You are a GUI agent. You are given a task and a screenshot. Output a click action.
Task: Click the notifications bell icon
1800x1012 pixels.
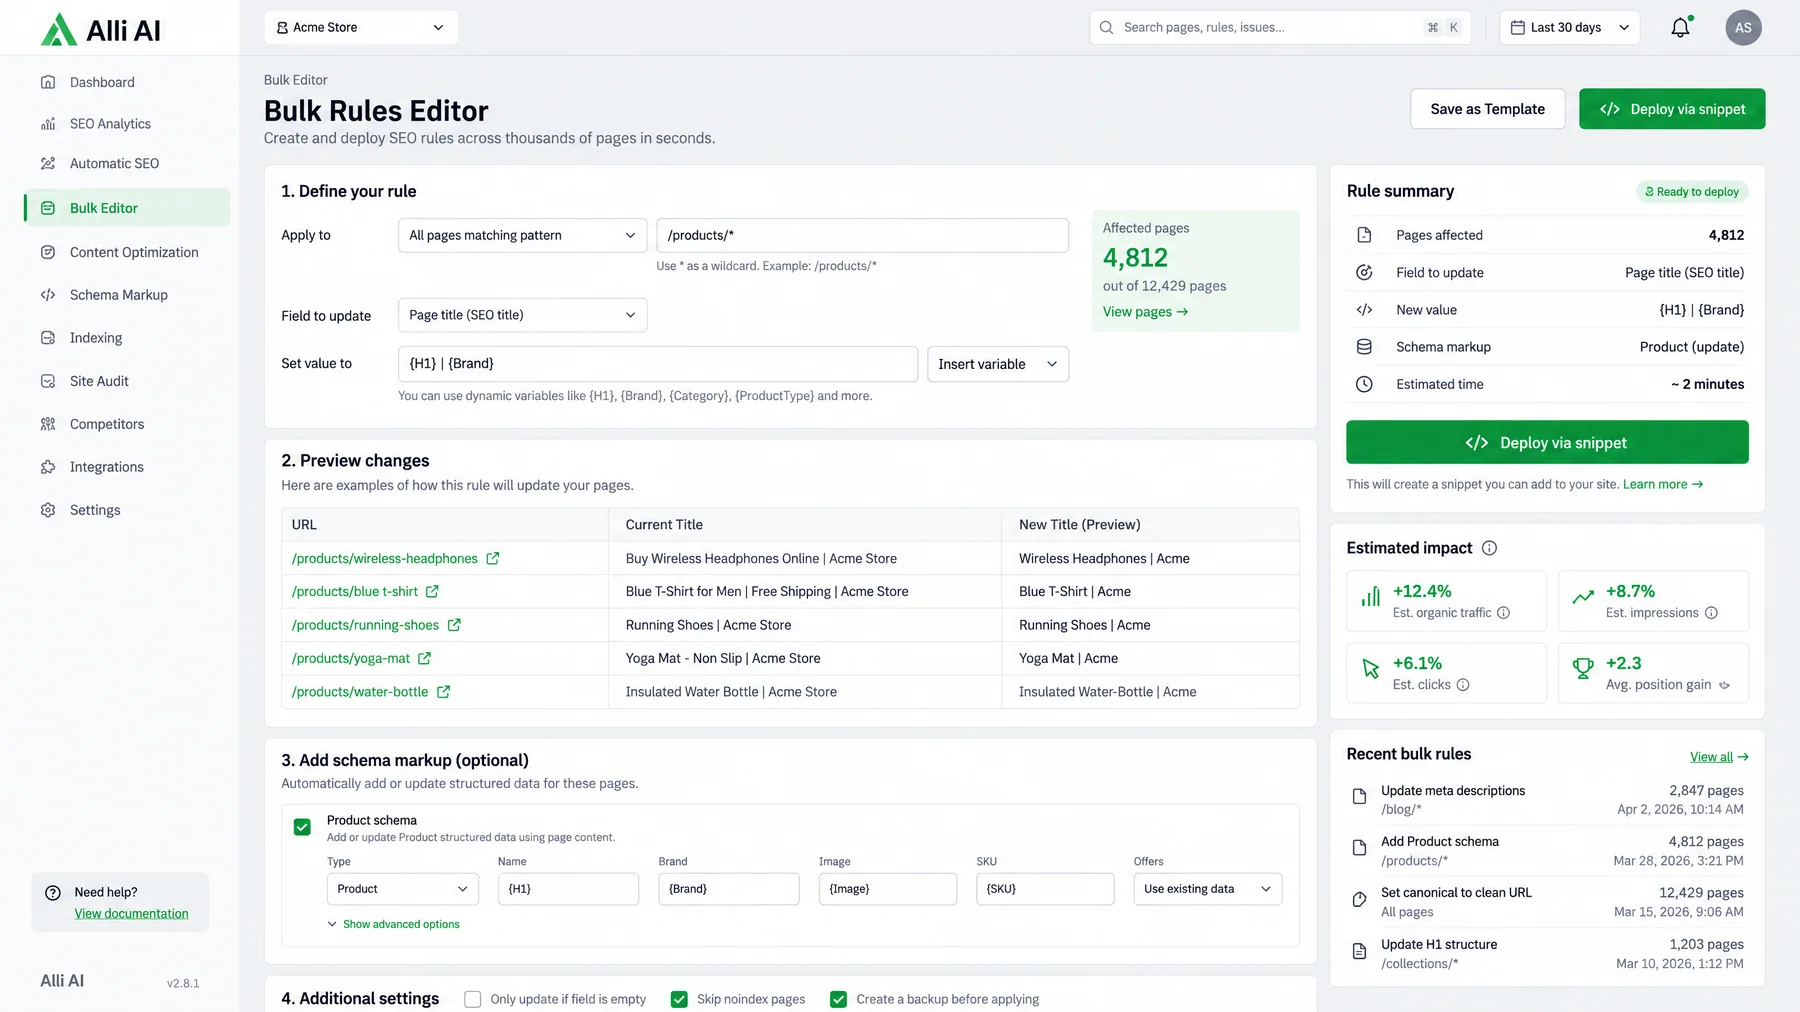coord(1681,28)
